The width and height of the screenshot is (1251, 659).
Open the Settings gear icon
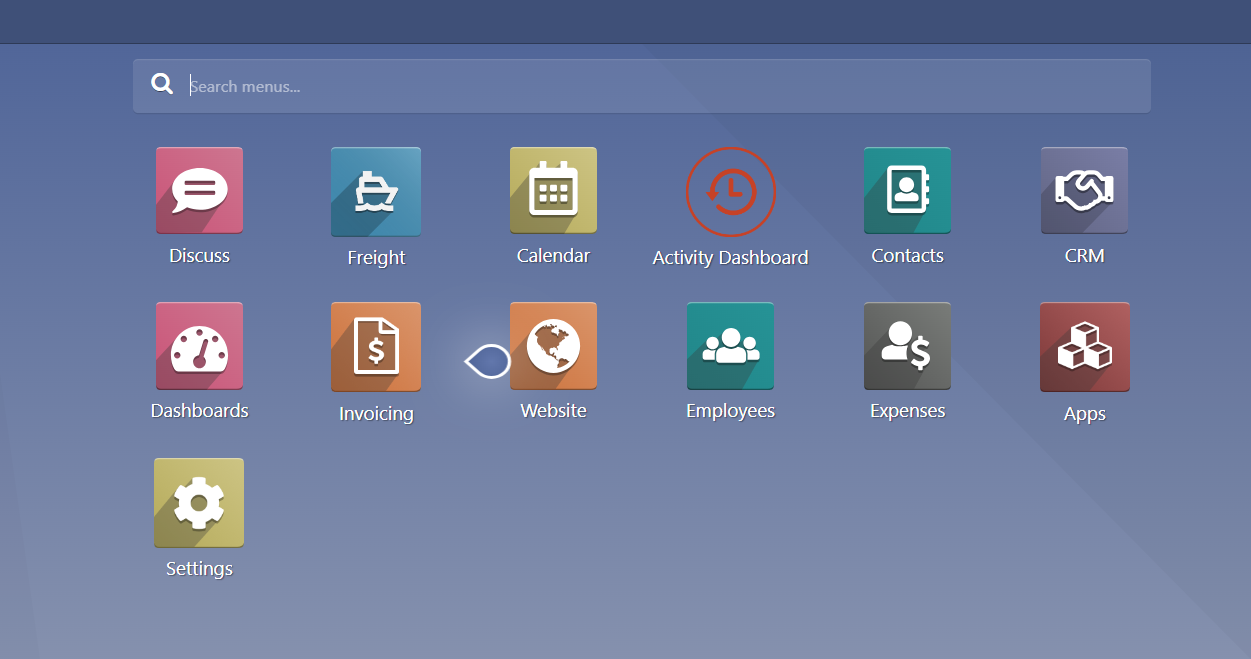click(199, 502)
